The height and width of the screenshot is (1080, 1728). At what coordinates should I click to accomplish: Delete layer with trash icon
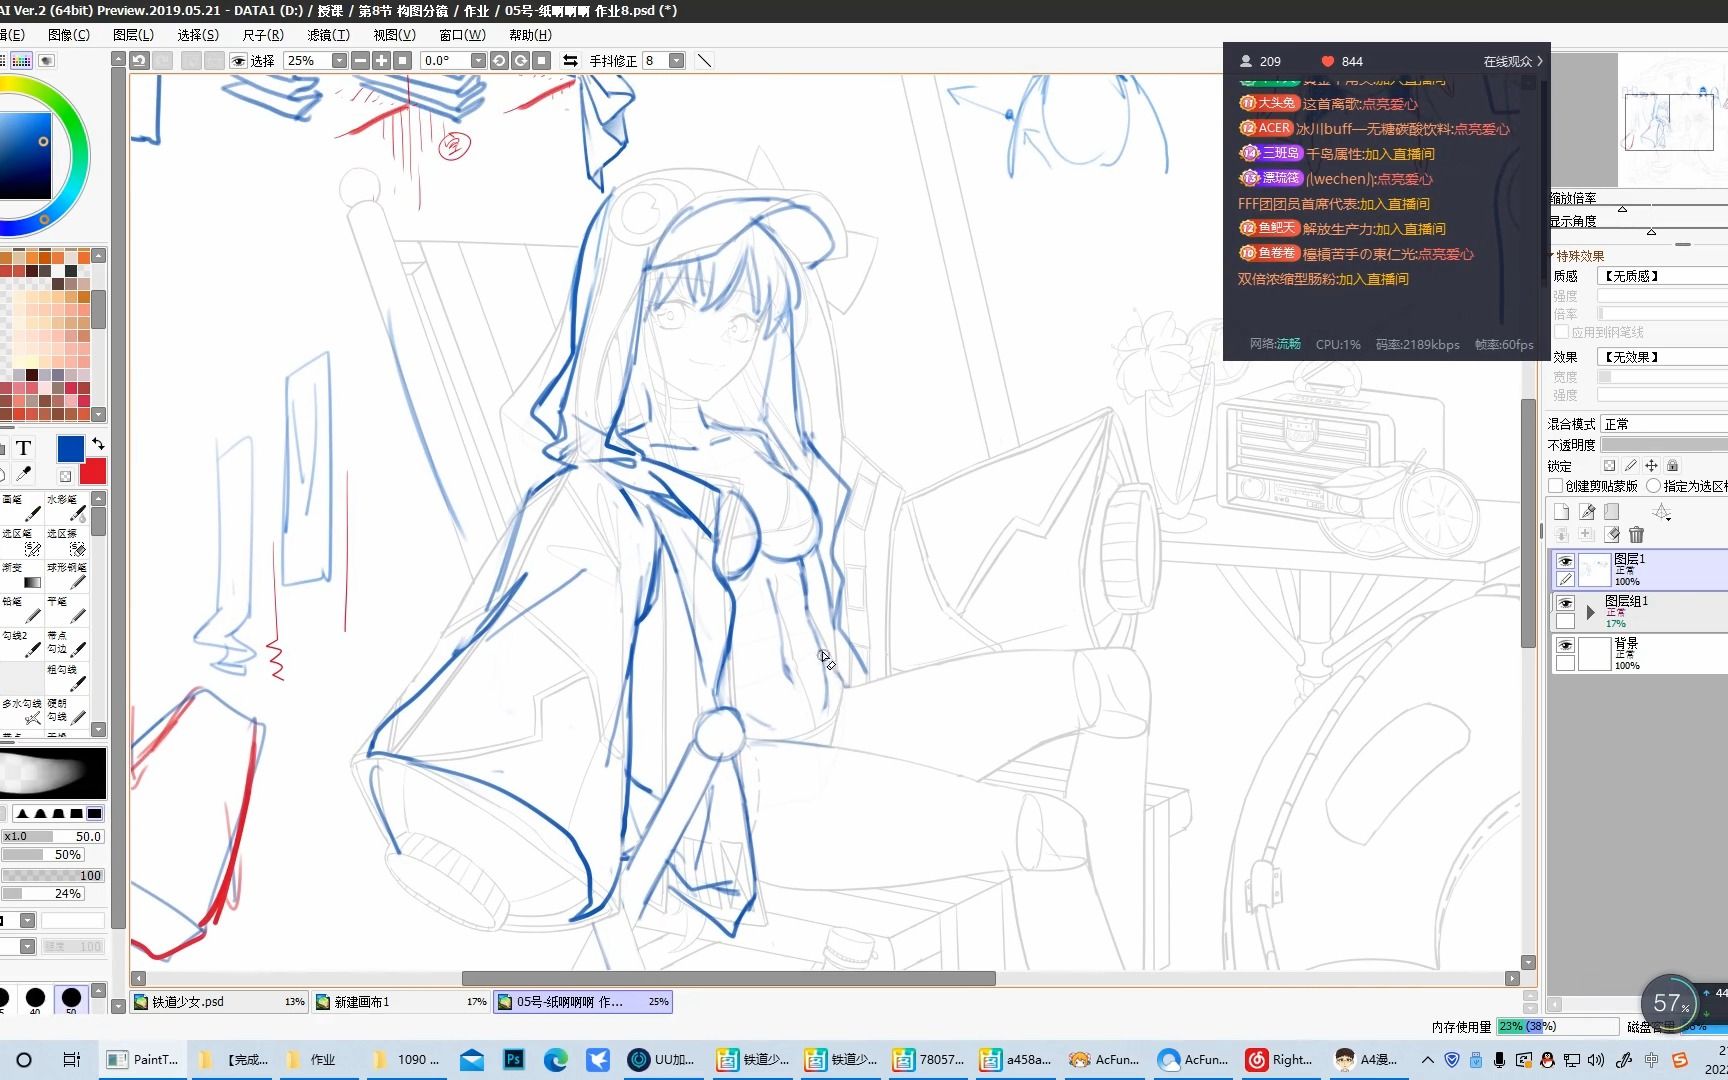1636,534
